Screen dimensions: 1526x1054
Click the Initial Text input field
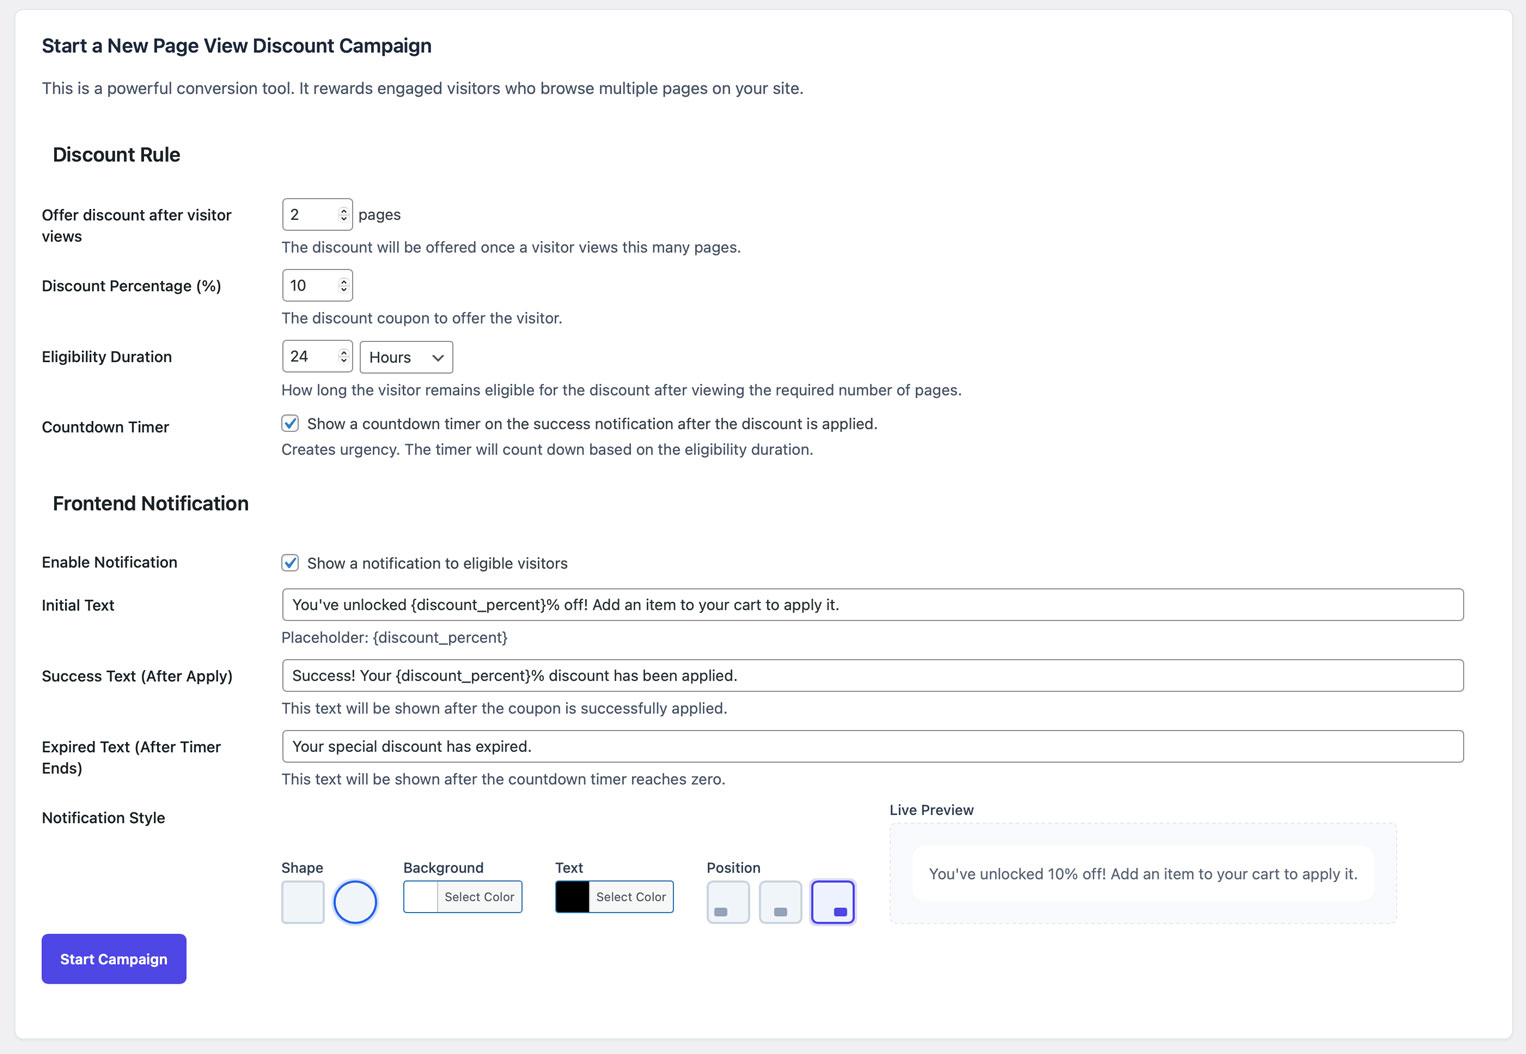click(872, 604)
